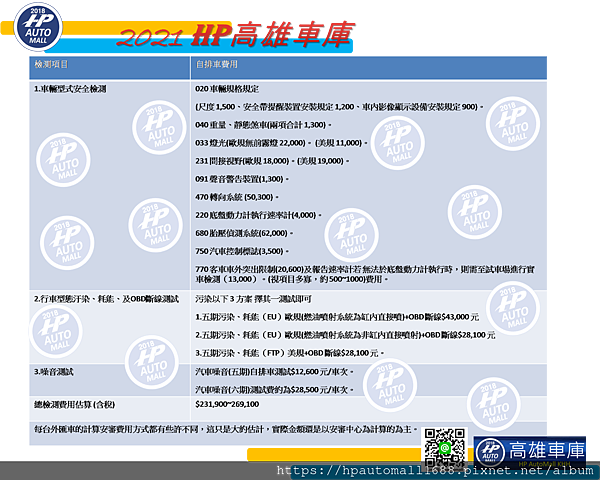
Task: Click the line '汽車噪音(六期)' $28,500 元/車次
Action: 274,390
